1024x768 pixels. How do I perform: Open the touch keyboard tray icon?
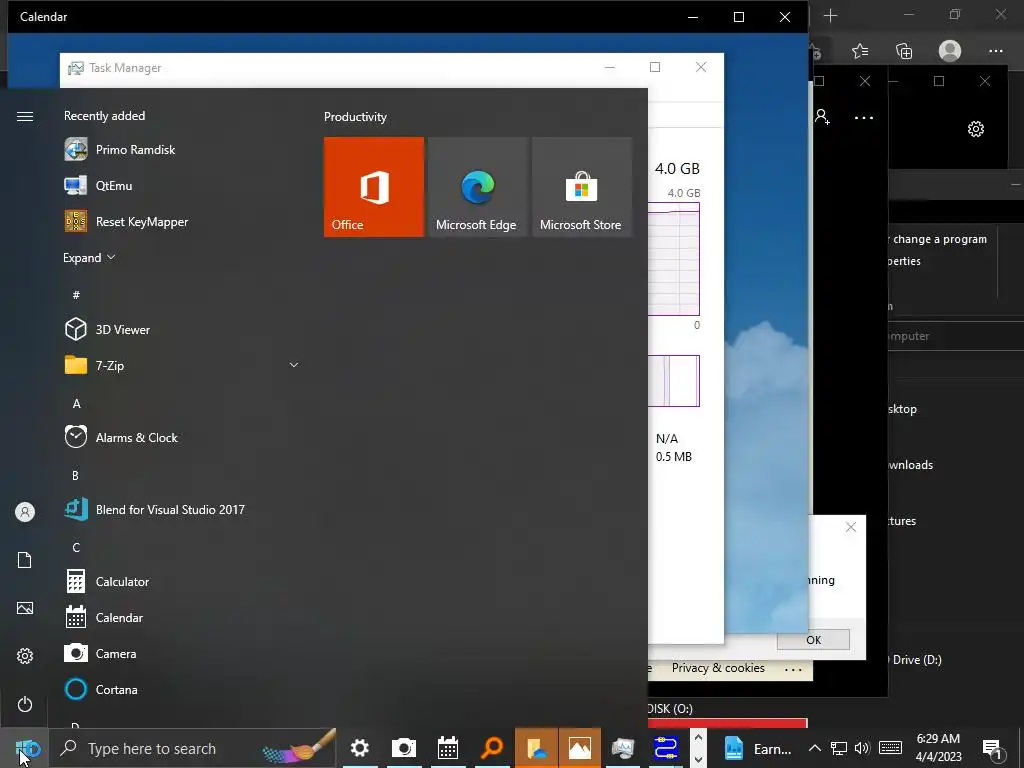pos(891,748)
